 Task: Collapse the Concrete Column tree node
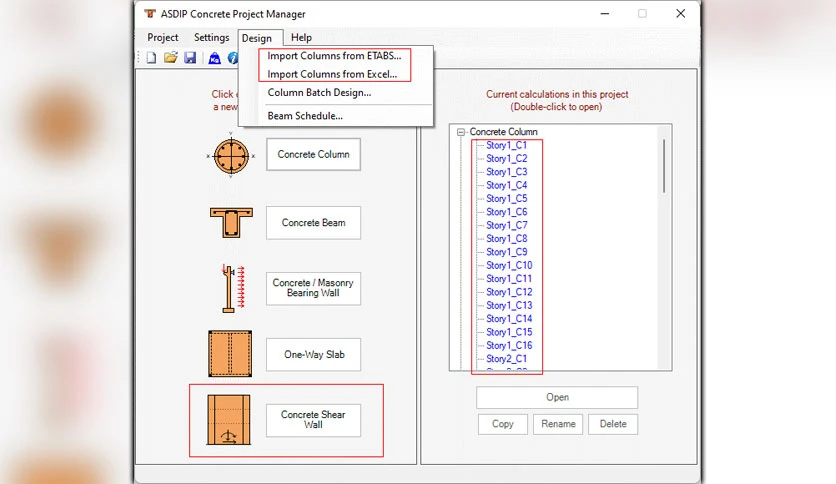point(461,132)
